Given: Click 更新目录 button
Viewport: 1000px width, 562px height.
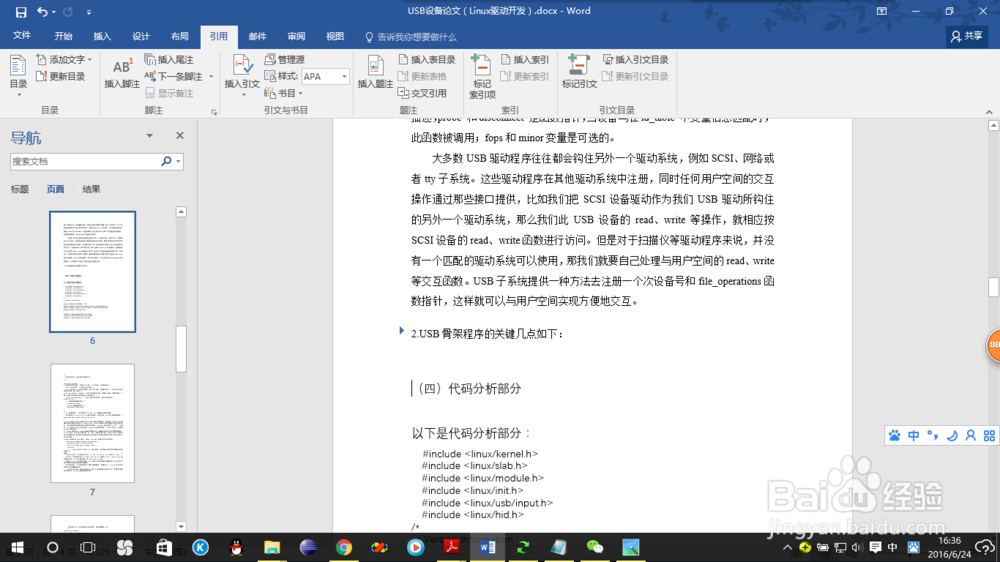Looking at the screenshot, I should tap(61, 76).
